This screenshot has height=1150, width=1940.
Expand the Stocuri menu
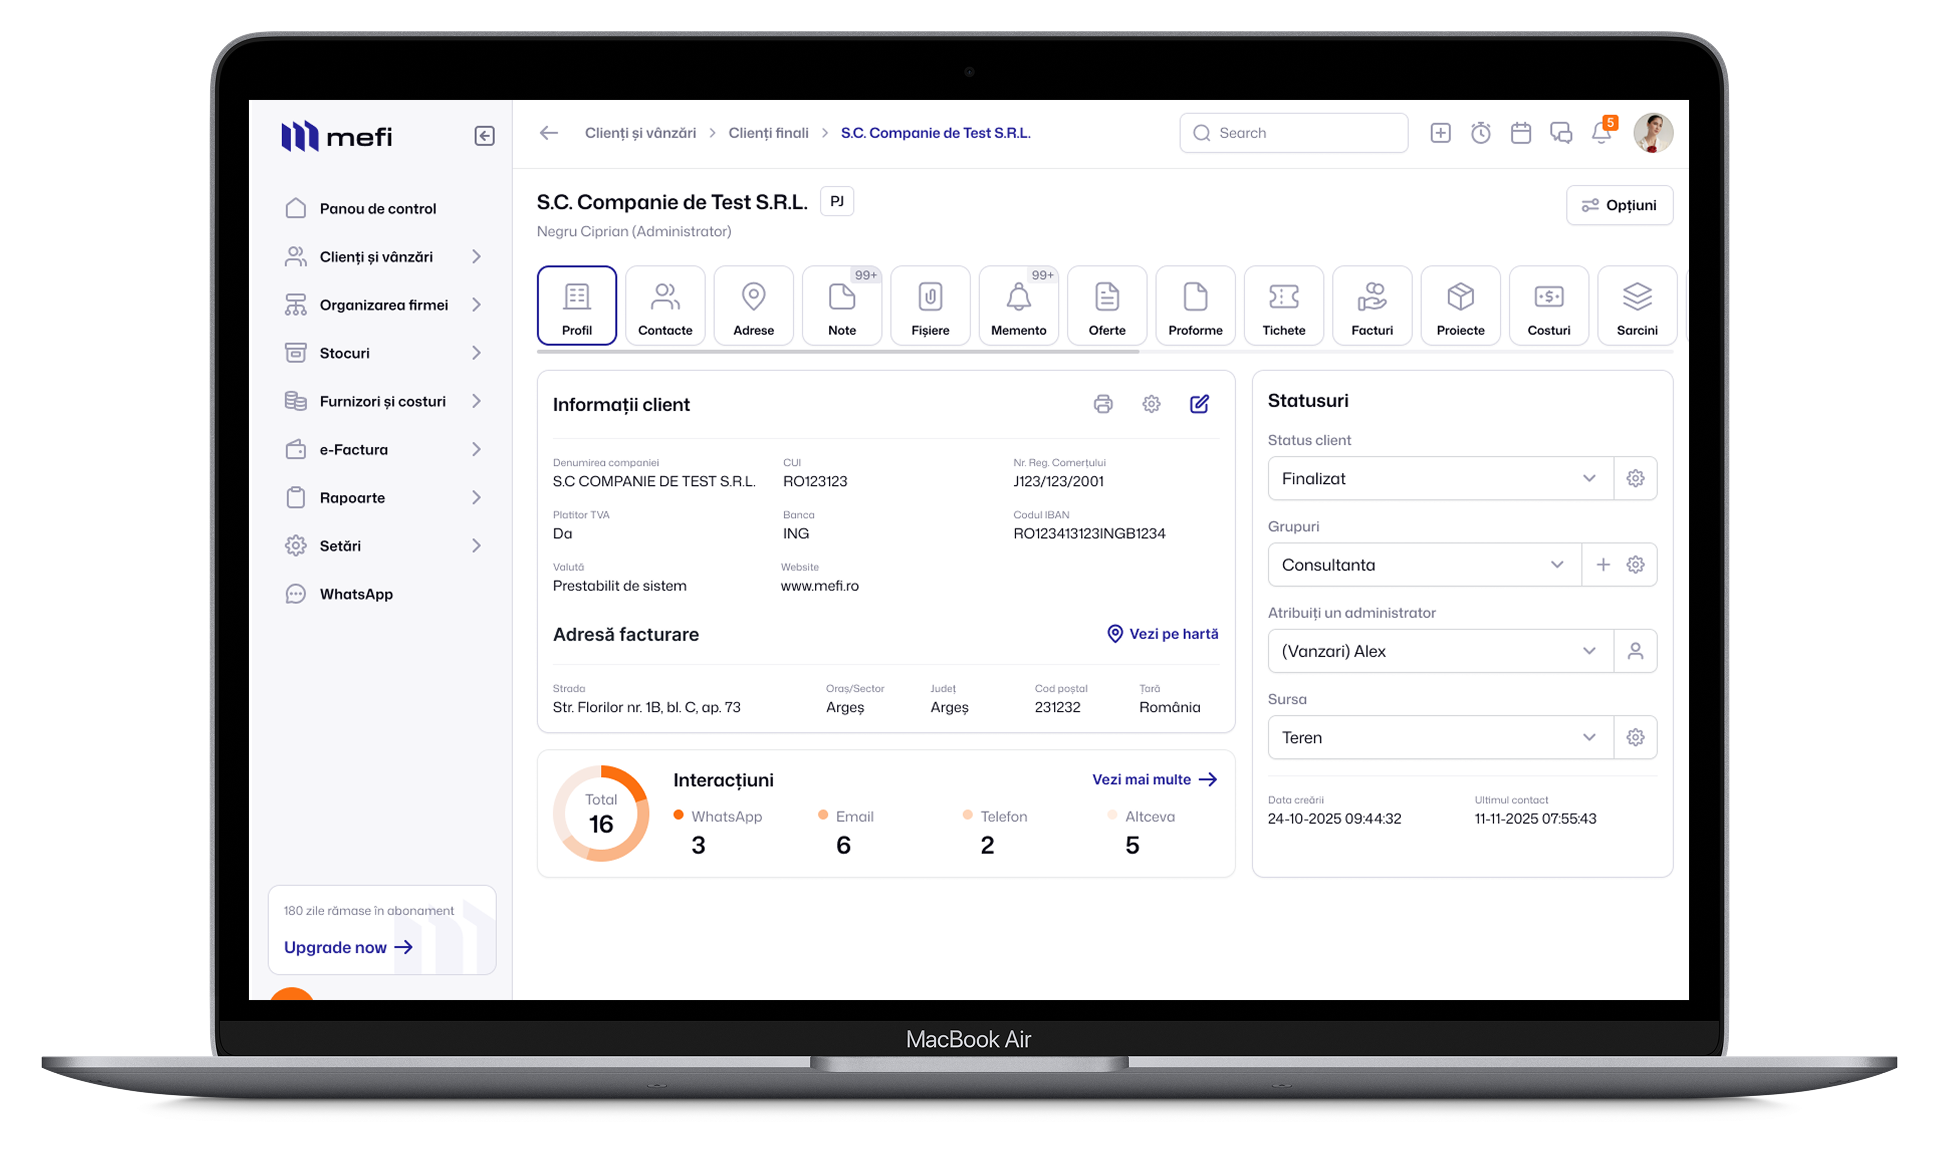383,353
